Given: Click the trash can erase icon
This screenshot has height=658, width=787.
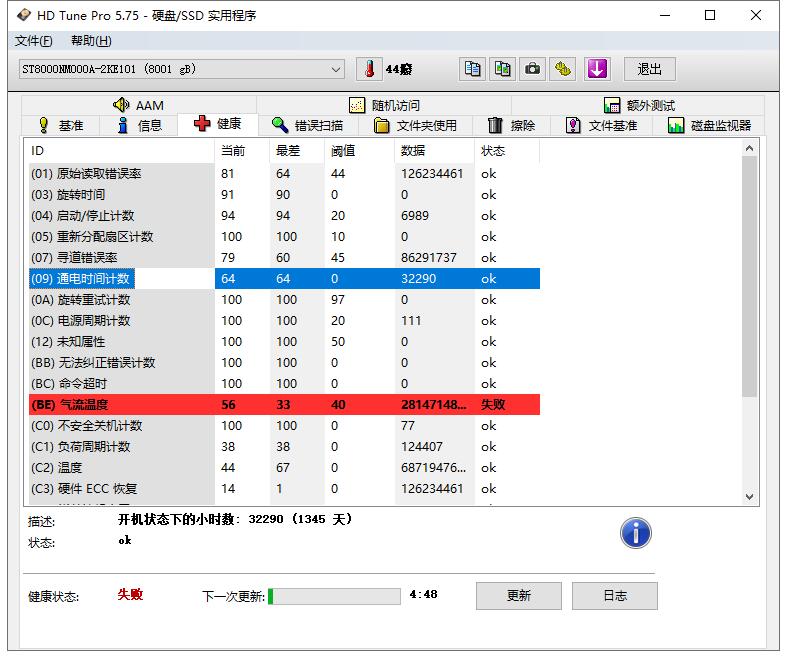Looking at the screenshot, I should [495, 125].
